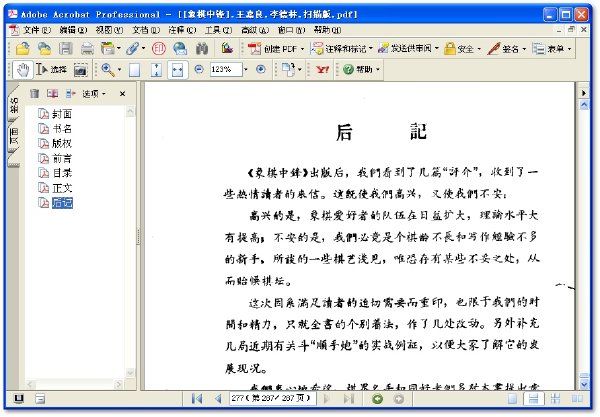The height and width of the screenshot is (417, 600).
Task: Open the Secure 安全 dropdown
Action: [x=462, y=49]
